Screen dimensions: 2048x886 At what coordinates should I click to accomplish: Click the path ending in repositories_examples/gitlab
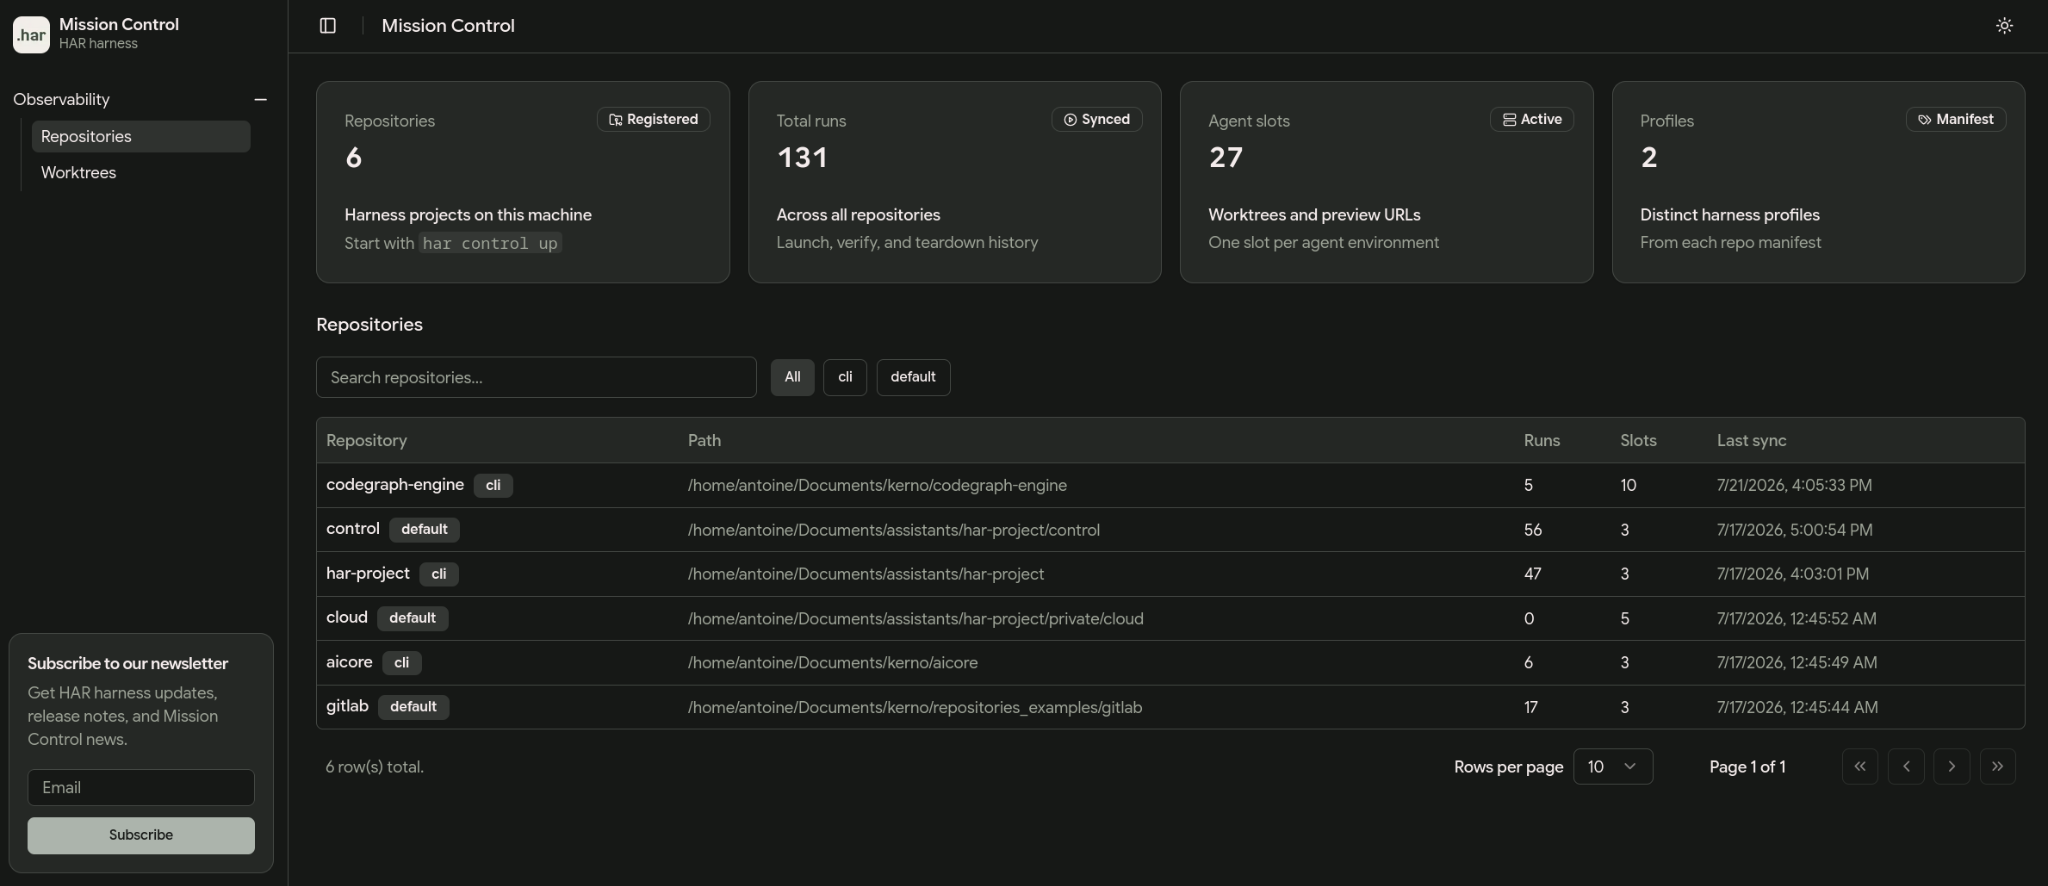click(x=915, y=708)
